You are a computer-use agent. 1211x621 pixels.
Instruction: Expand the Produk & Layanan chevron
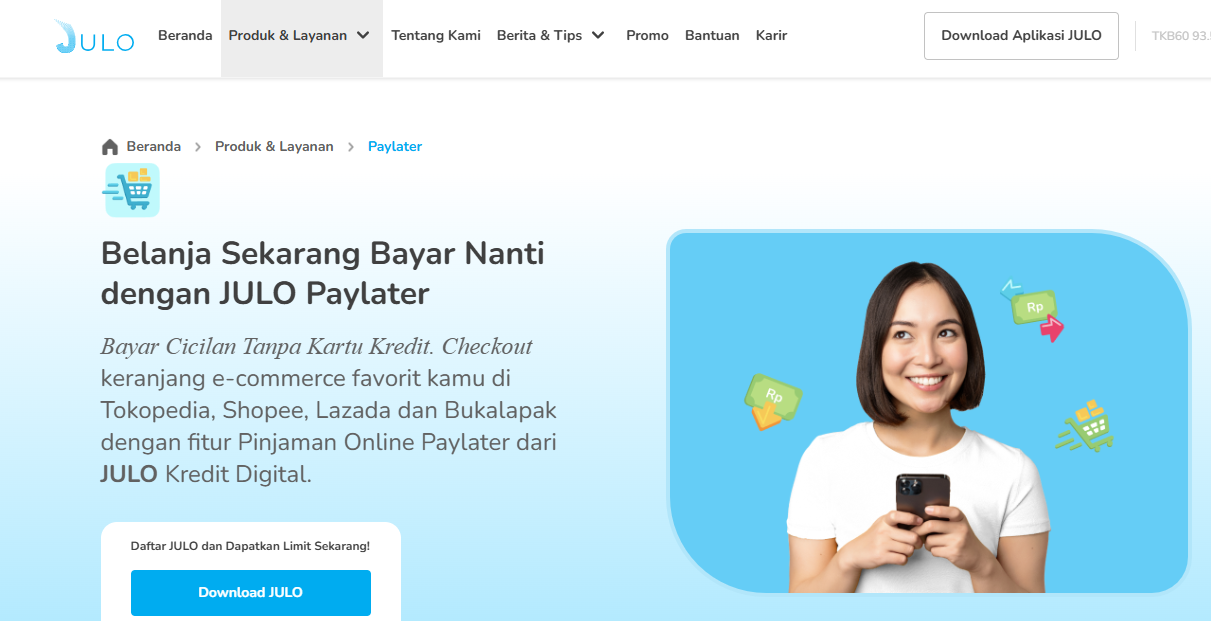click(363, 35)
